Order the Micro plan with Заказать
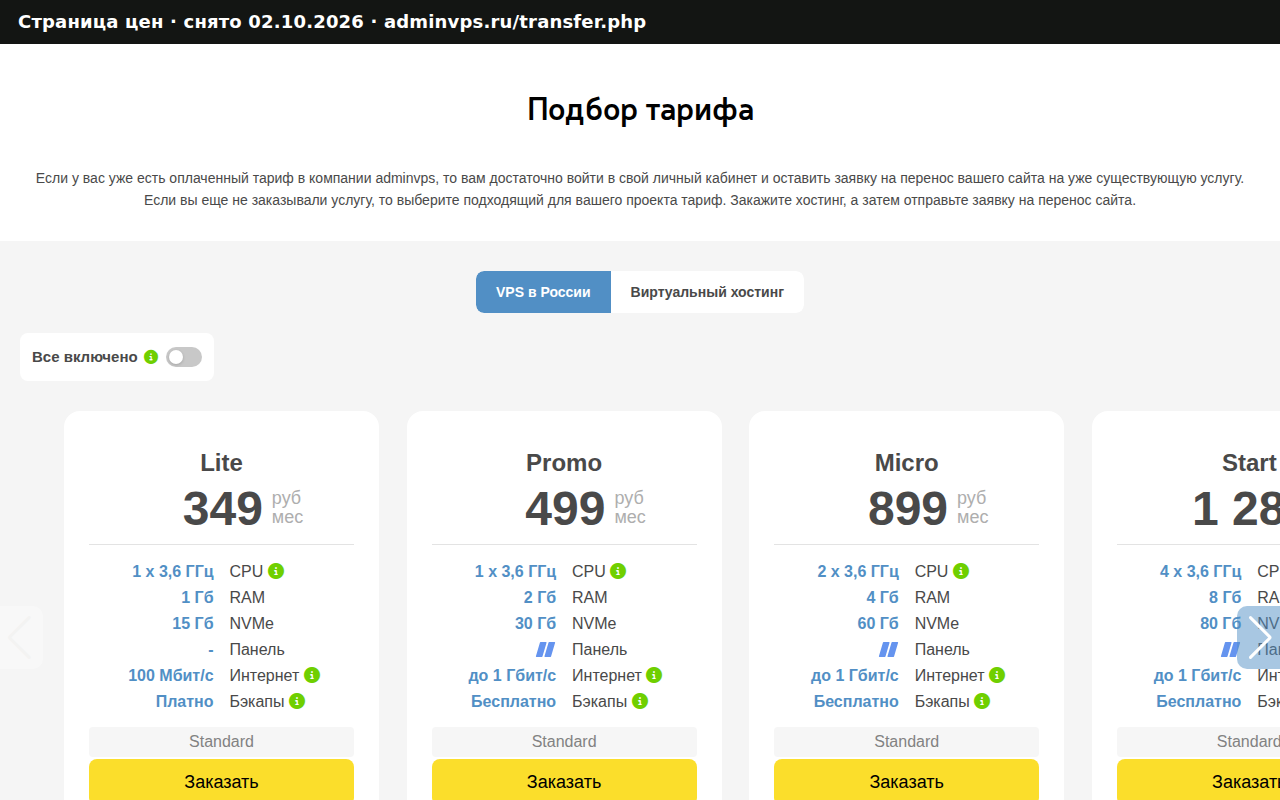 906,781
